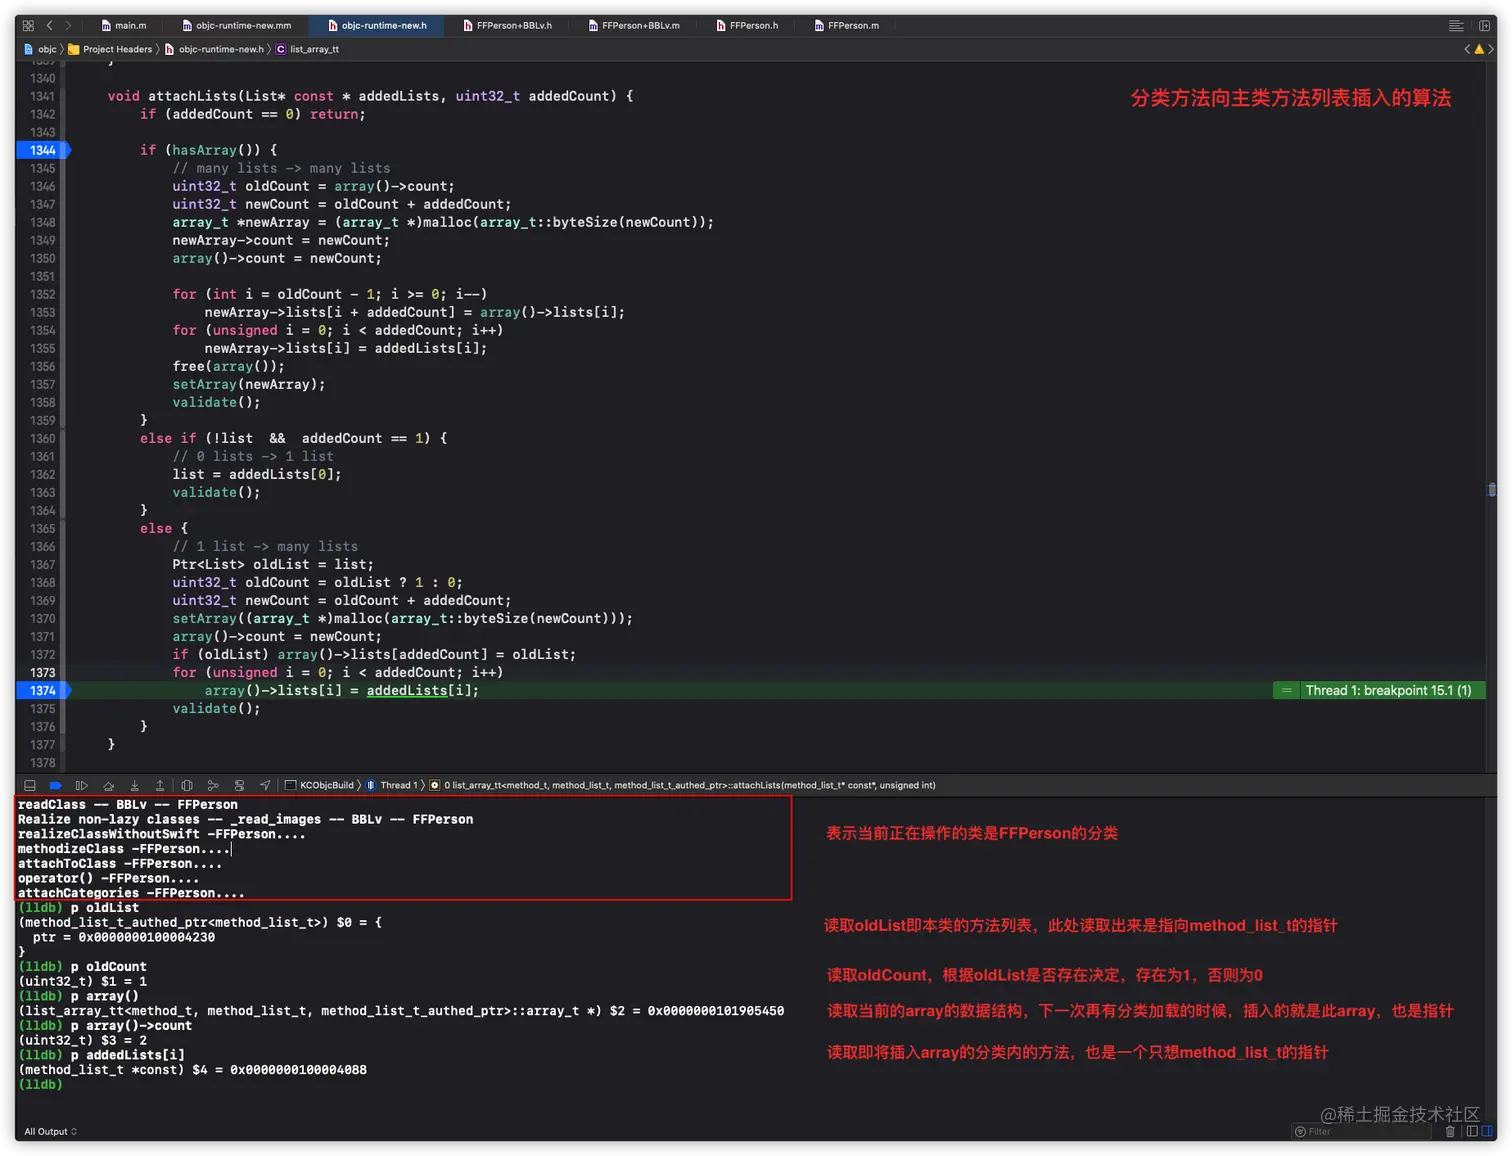
Task: Toggle the breakpoint on line 1344
Action: (42, 150)
